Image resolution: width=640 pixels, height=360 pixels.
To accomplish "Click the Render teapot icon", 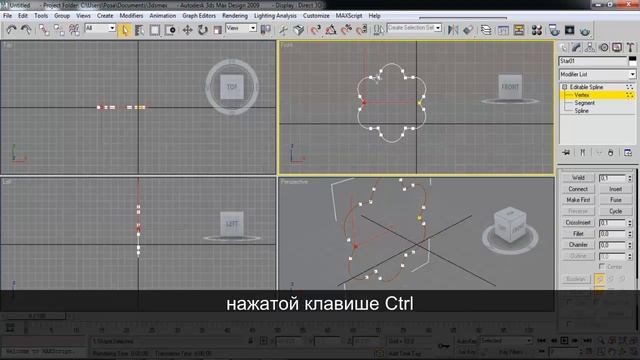I will [x=585, y=30].
